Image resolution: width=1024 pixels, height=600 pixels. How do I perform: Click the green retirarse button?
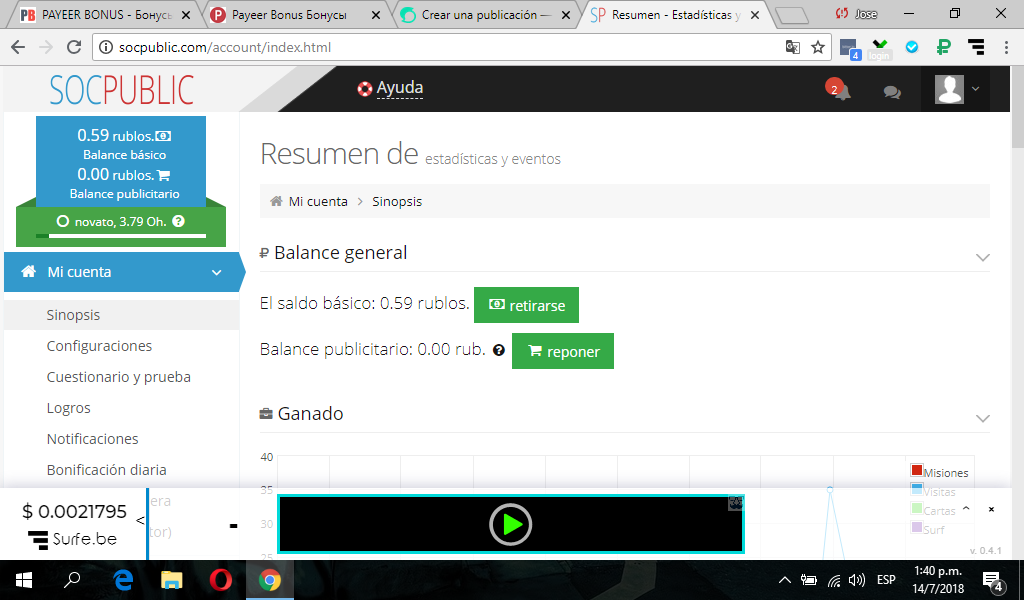click(526, 305)
